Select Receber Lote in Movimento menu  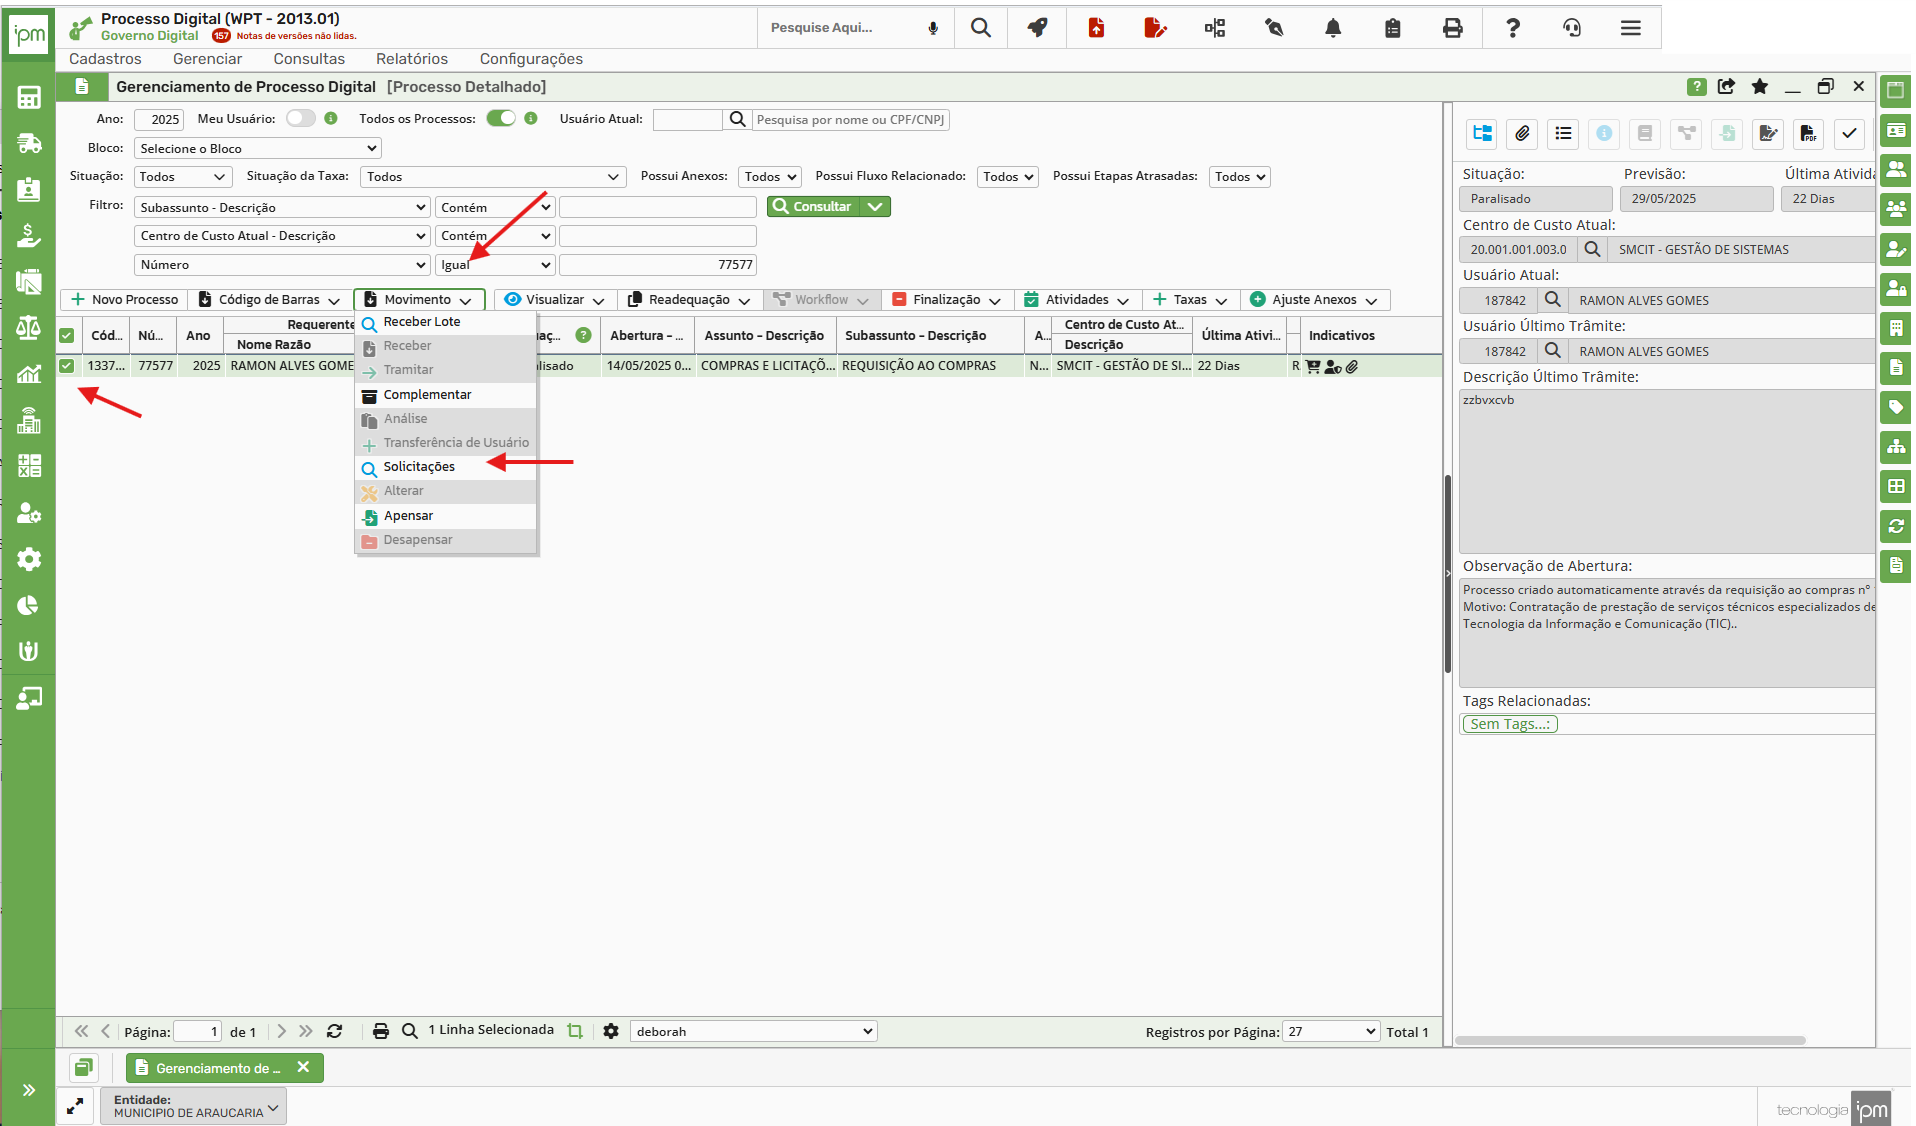[446, 322]
